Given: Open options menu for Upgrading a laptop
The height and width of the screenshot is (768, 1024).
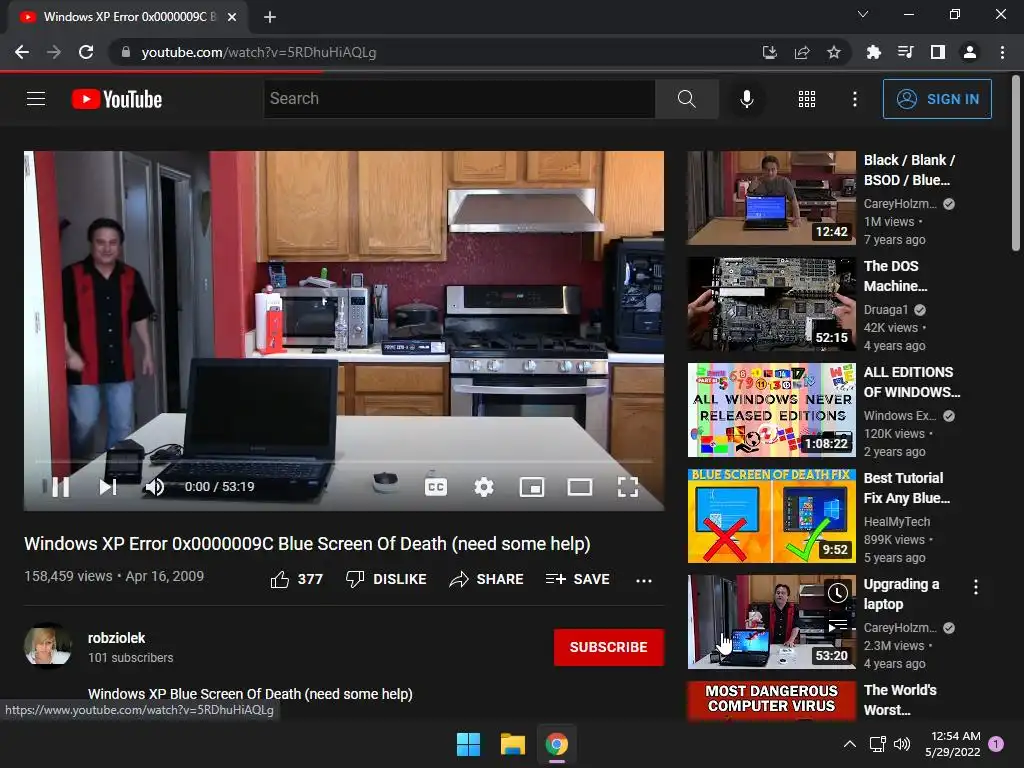Looking at the screenshot, I should pyautogui.click(x=976, y=587).
